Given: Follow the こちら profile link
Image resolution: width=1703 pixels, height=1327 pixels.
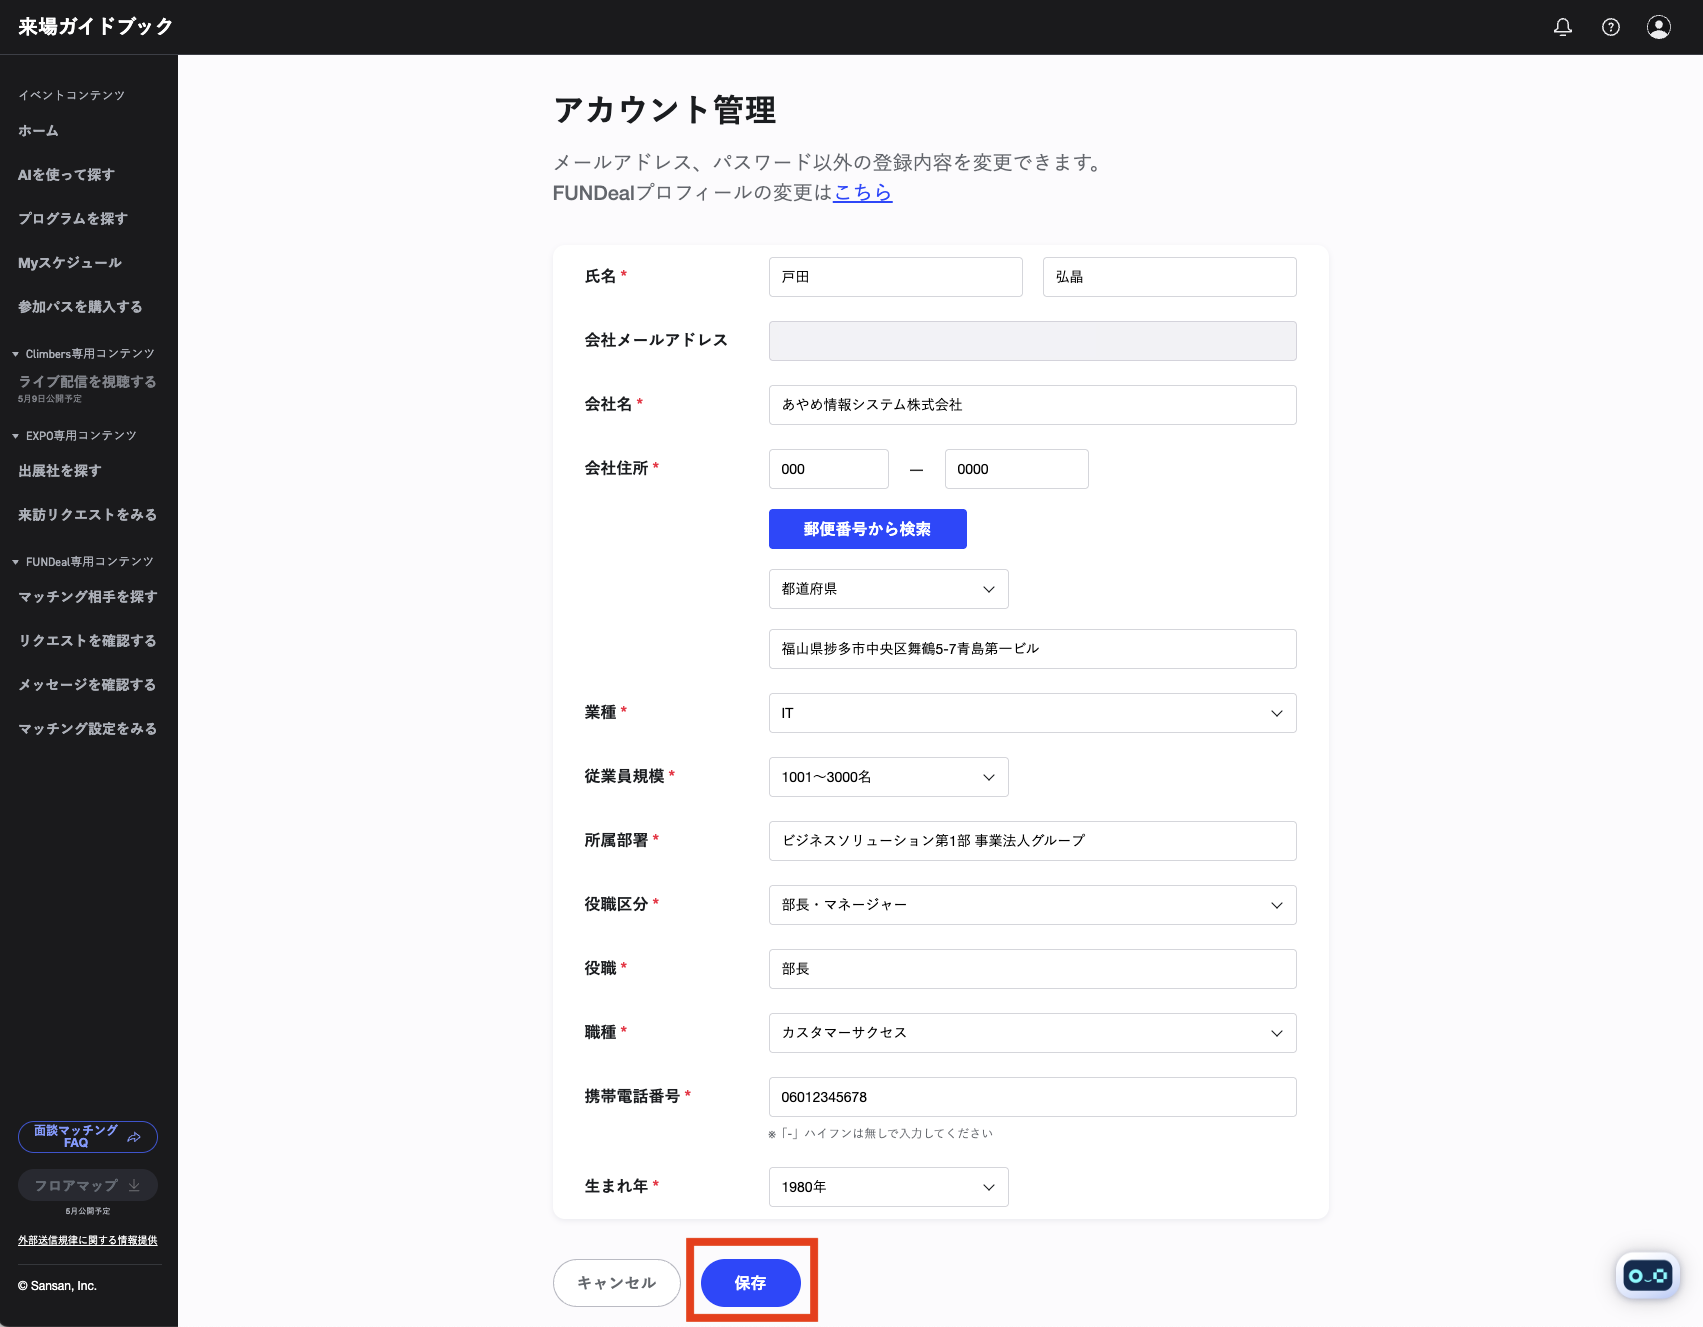Looking at the screenshot, I should click(x=863, y=192).
